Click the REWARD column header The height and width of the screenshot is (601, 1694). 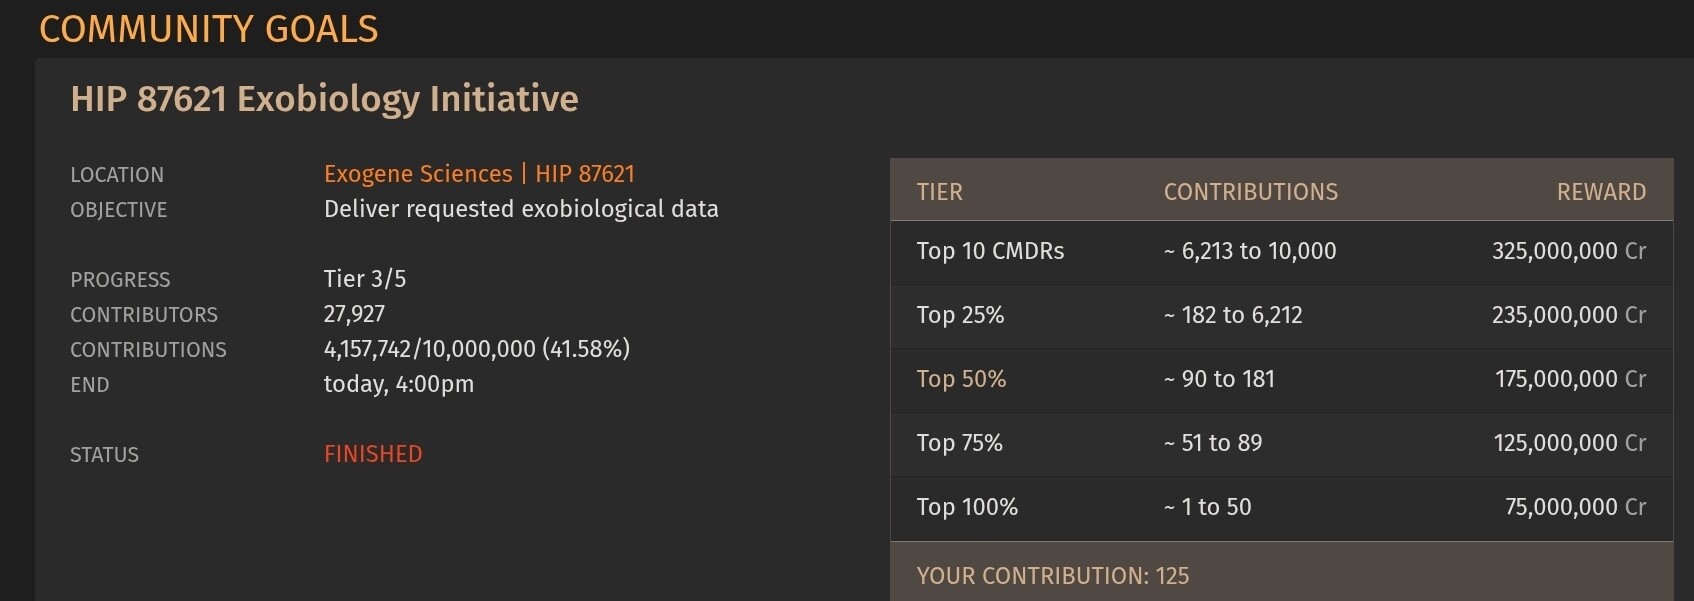[x=1600, y=192]
